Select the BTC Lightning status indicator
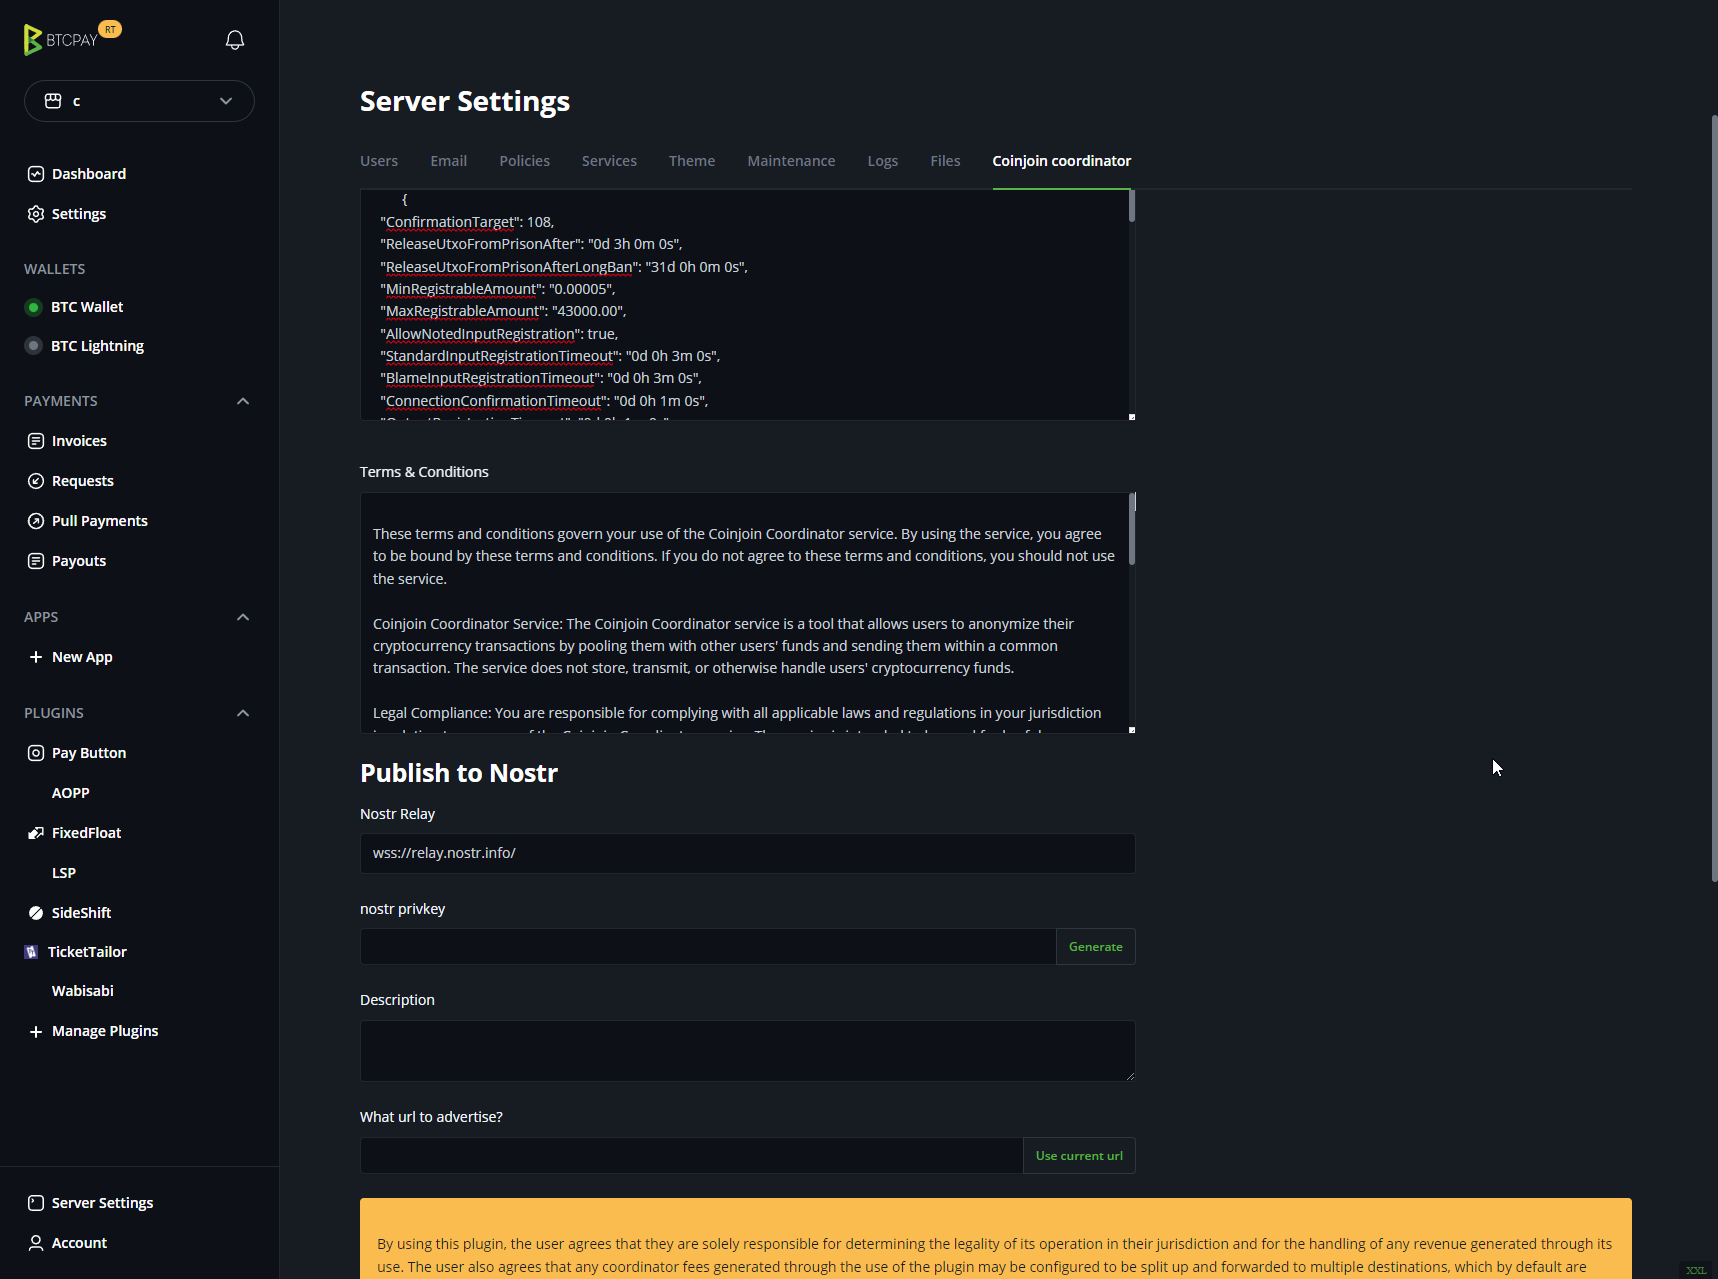The height and width of the screenshot is (1279, 1718). tap(33, 346)
